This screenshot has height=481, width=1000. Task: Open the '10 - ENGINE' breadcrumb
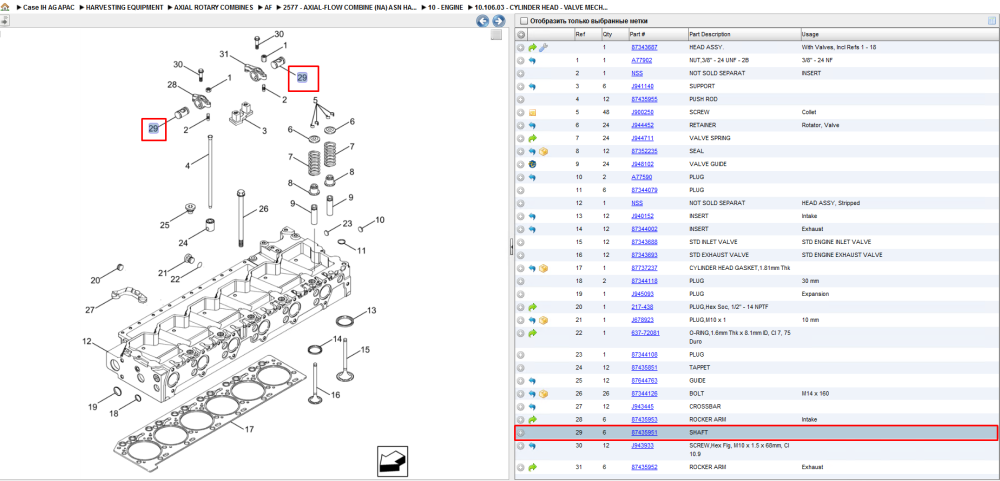(x=447, y=7)
